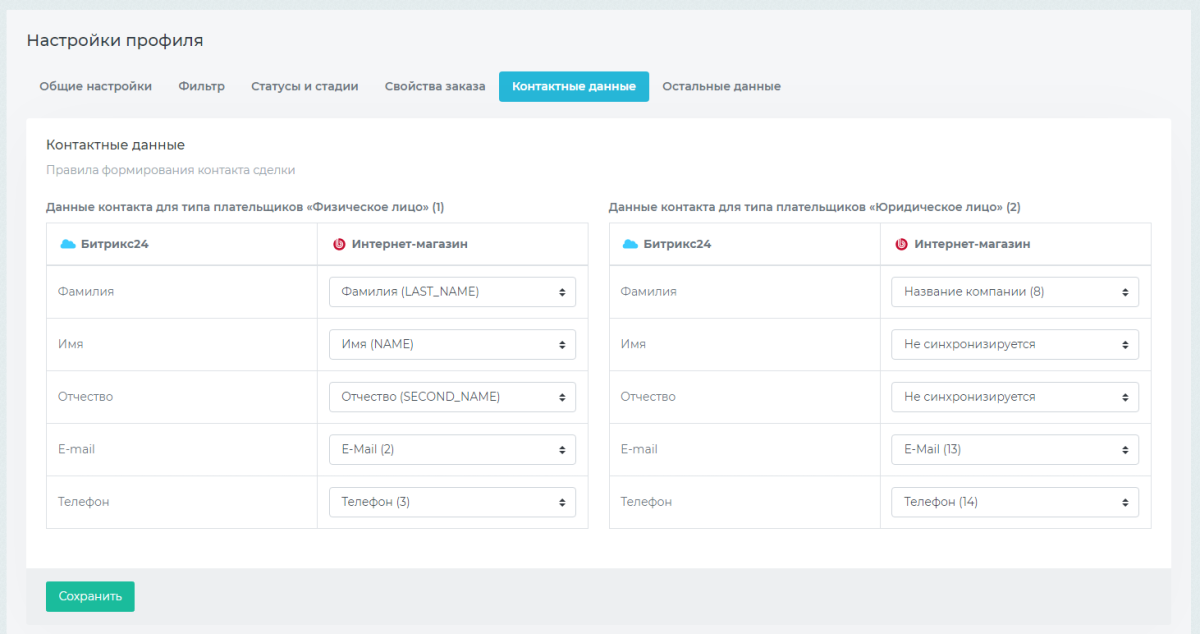Go to the Статусы и стадии tab
This screenshot has height=634, width=1200.
[x=304, y=87]
